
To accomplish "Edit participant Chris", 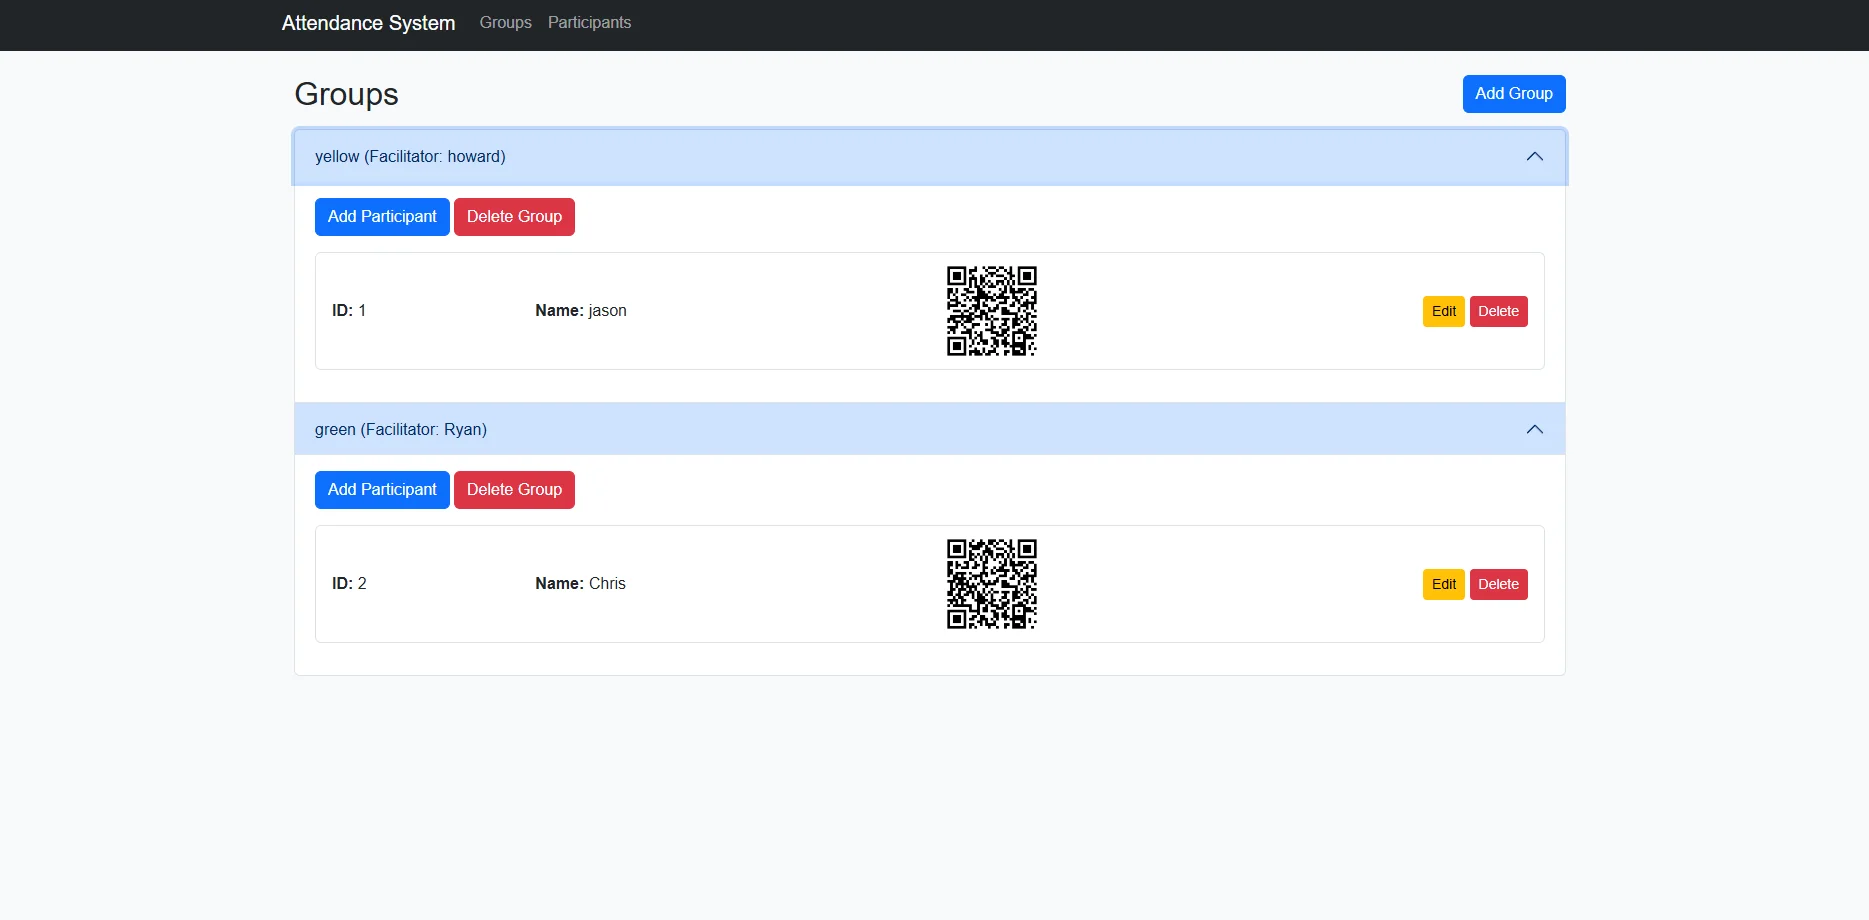I will click(1443, 584).
